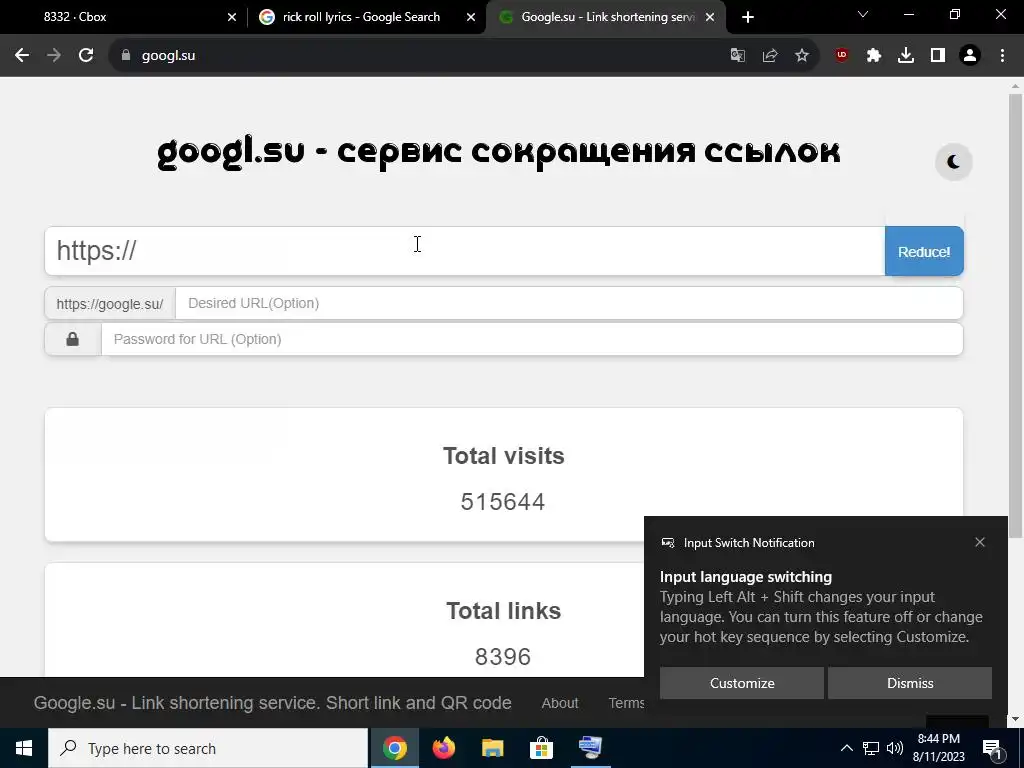Image resolution: width=1024 pixels, height=768 pixels.
Task: Click the Reduce! button
Action: coord(924,251)
